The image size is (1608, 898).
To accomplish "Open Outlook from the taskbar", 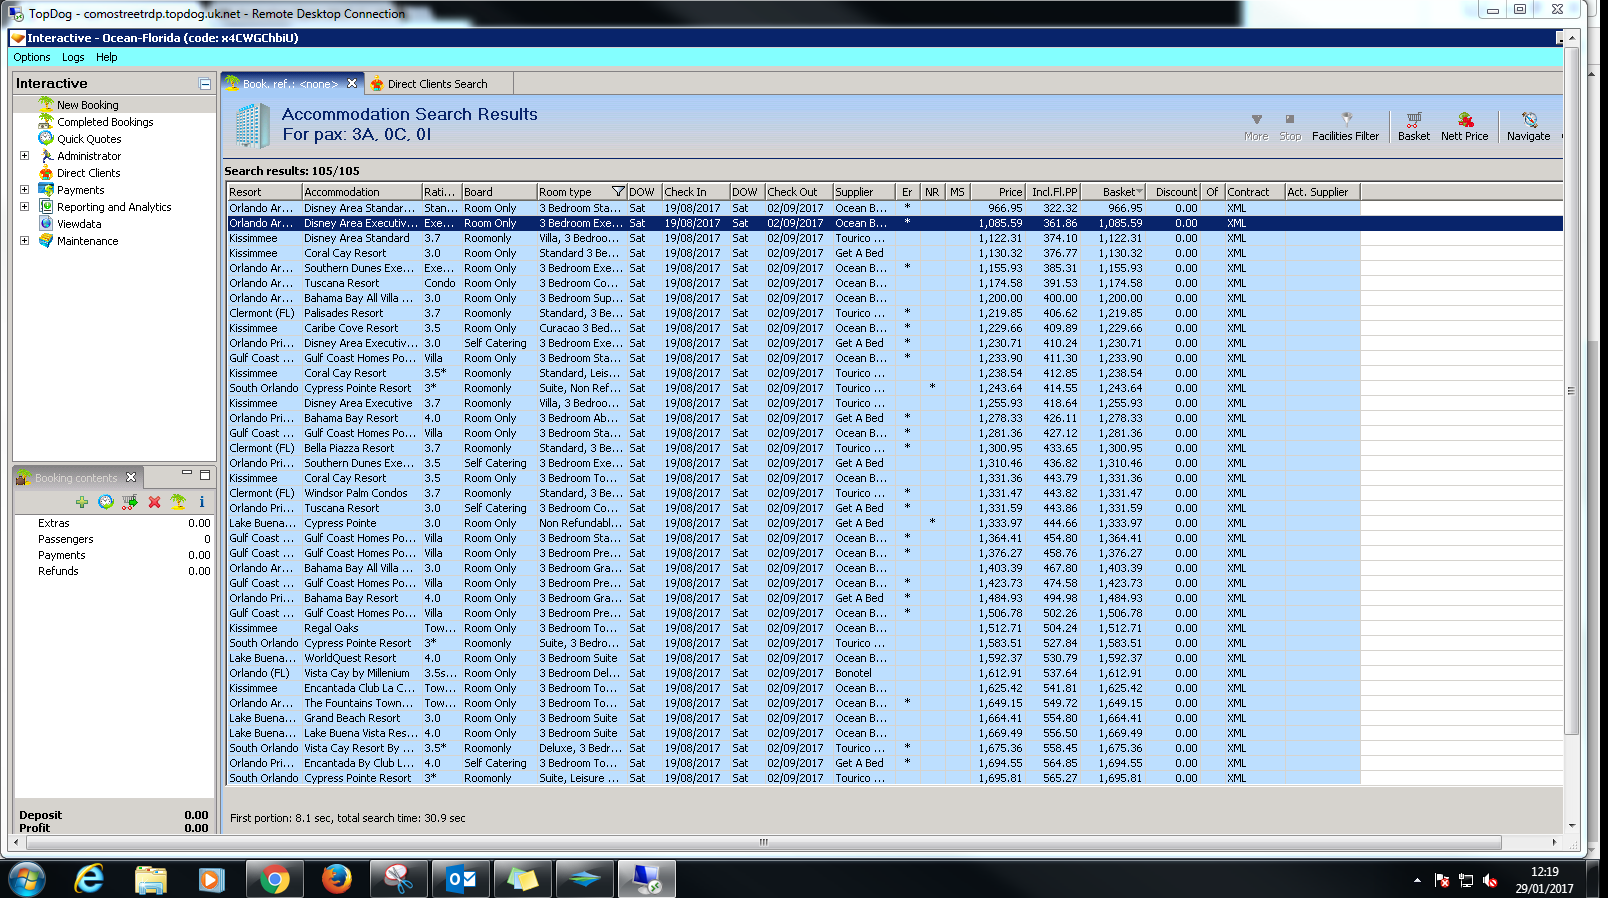I will (461, 879).
